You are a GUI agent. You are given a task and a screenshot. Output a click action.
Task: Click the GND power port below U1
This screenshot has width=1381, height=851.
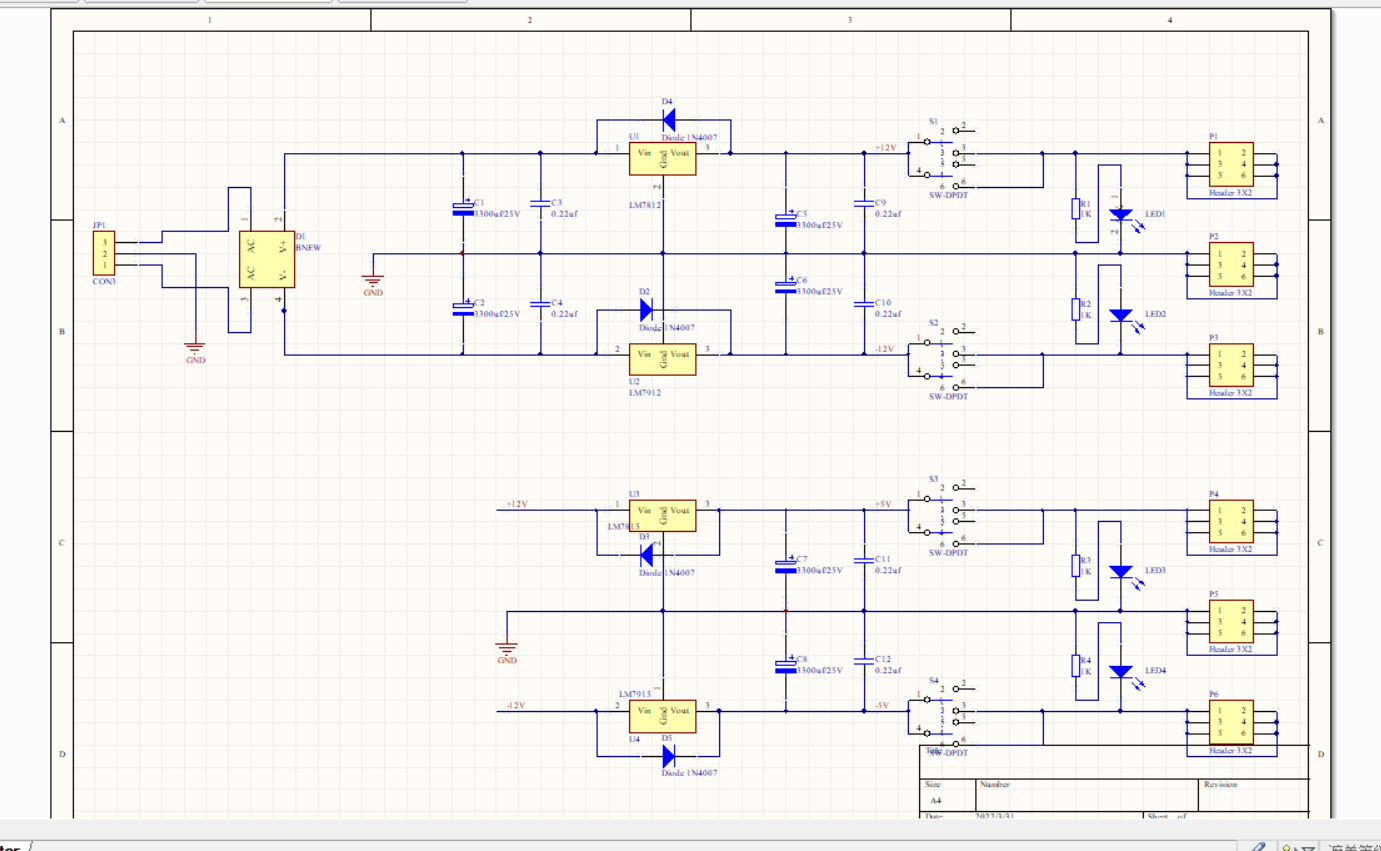tap(373, 278)
